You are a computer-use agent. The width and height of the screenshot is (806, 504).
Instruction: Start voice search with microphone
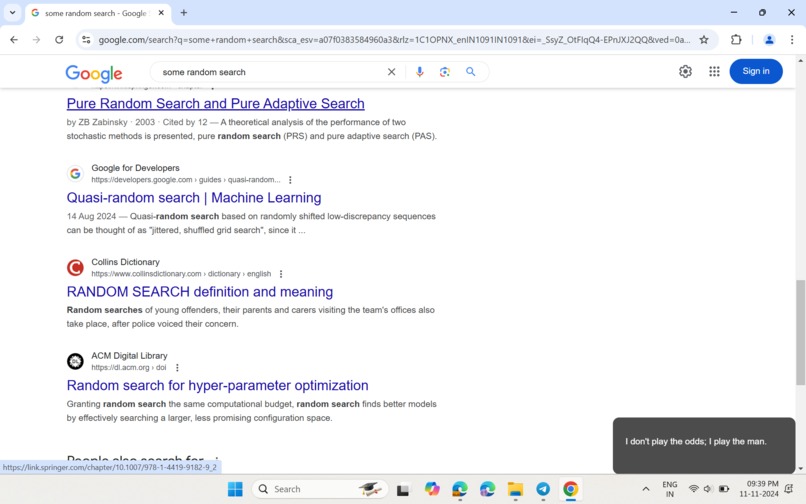point(419,72)
